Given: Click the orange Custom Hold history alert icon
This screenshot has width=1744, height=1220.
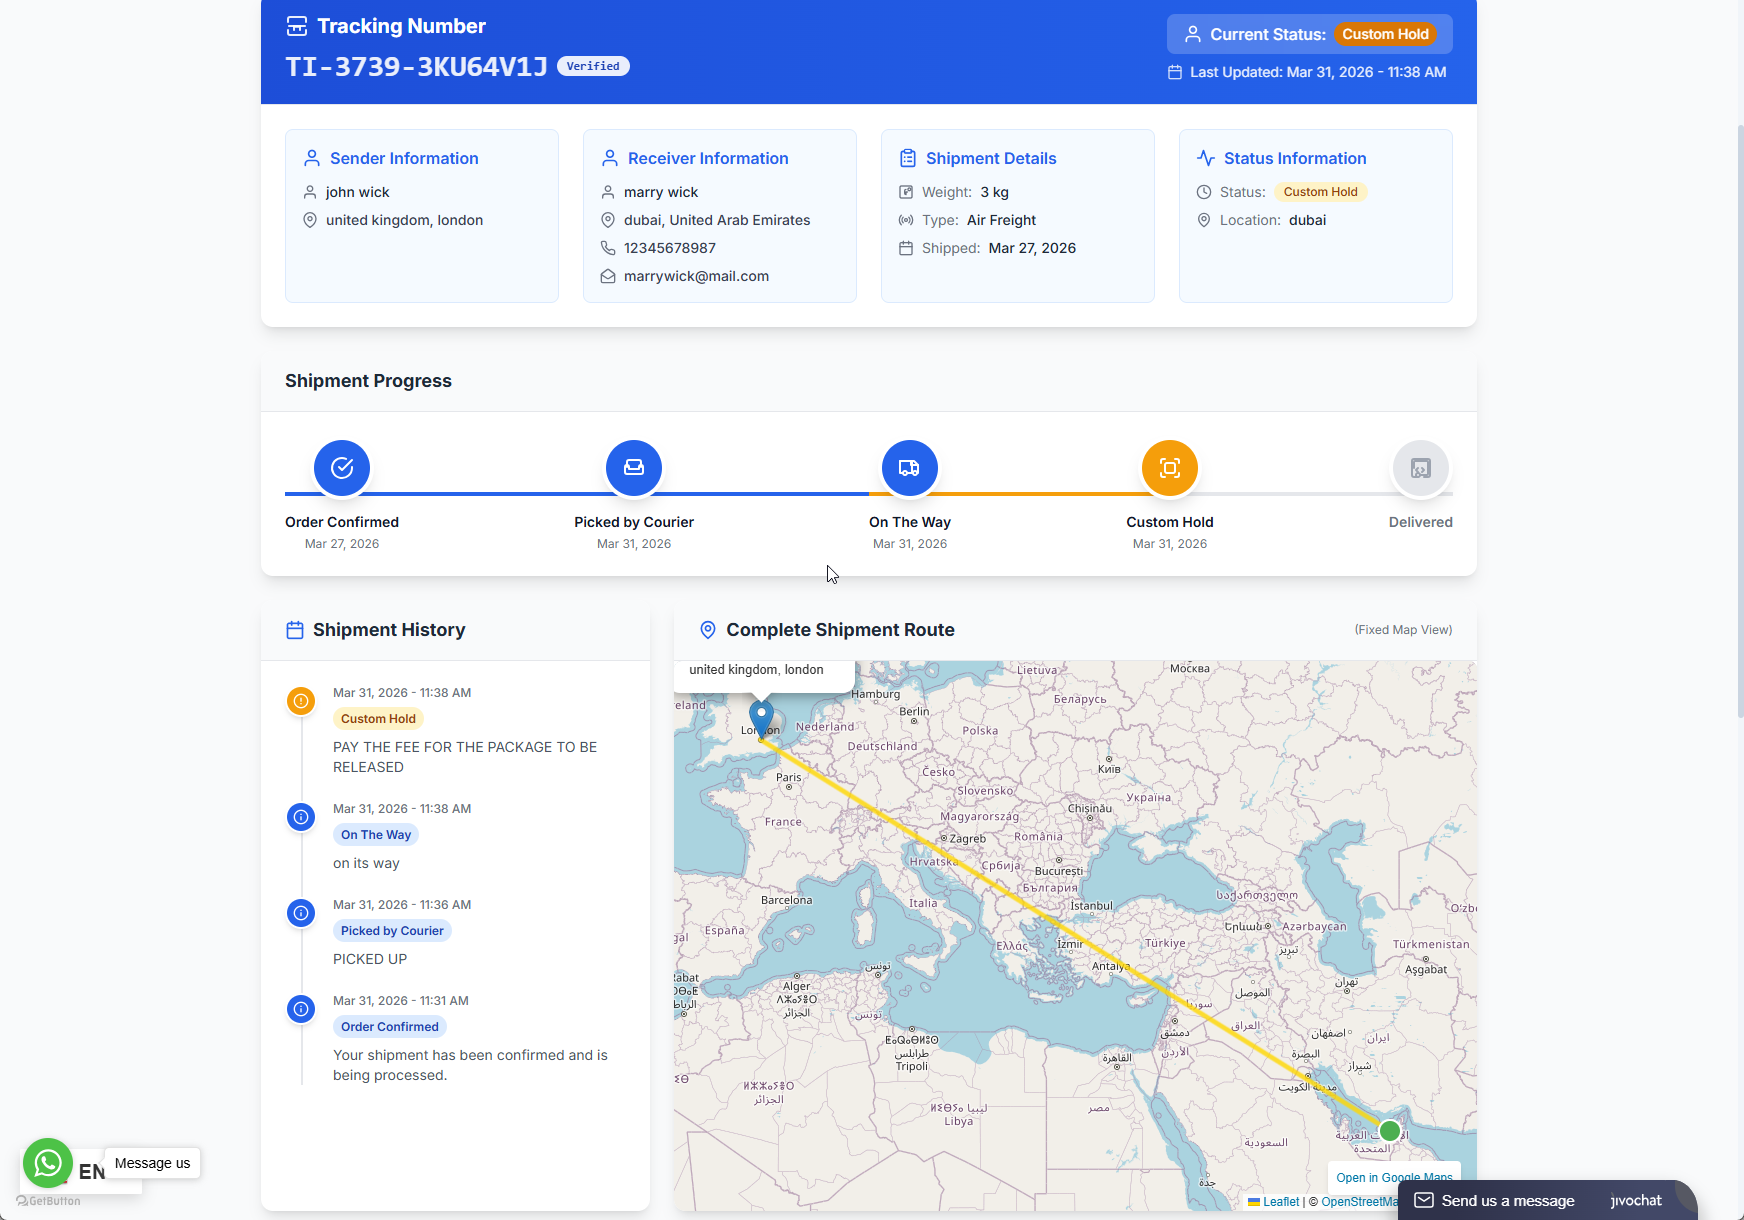Looking at the screenshot, I should (x=301, y=701).
